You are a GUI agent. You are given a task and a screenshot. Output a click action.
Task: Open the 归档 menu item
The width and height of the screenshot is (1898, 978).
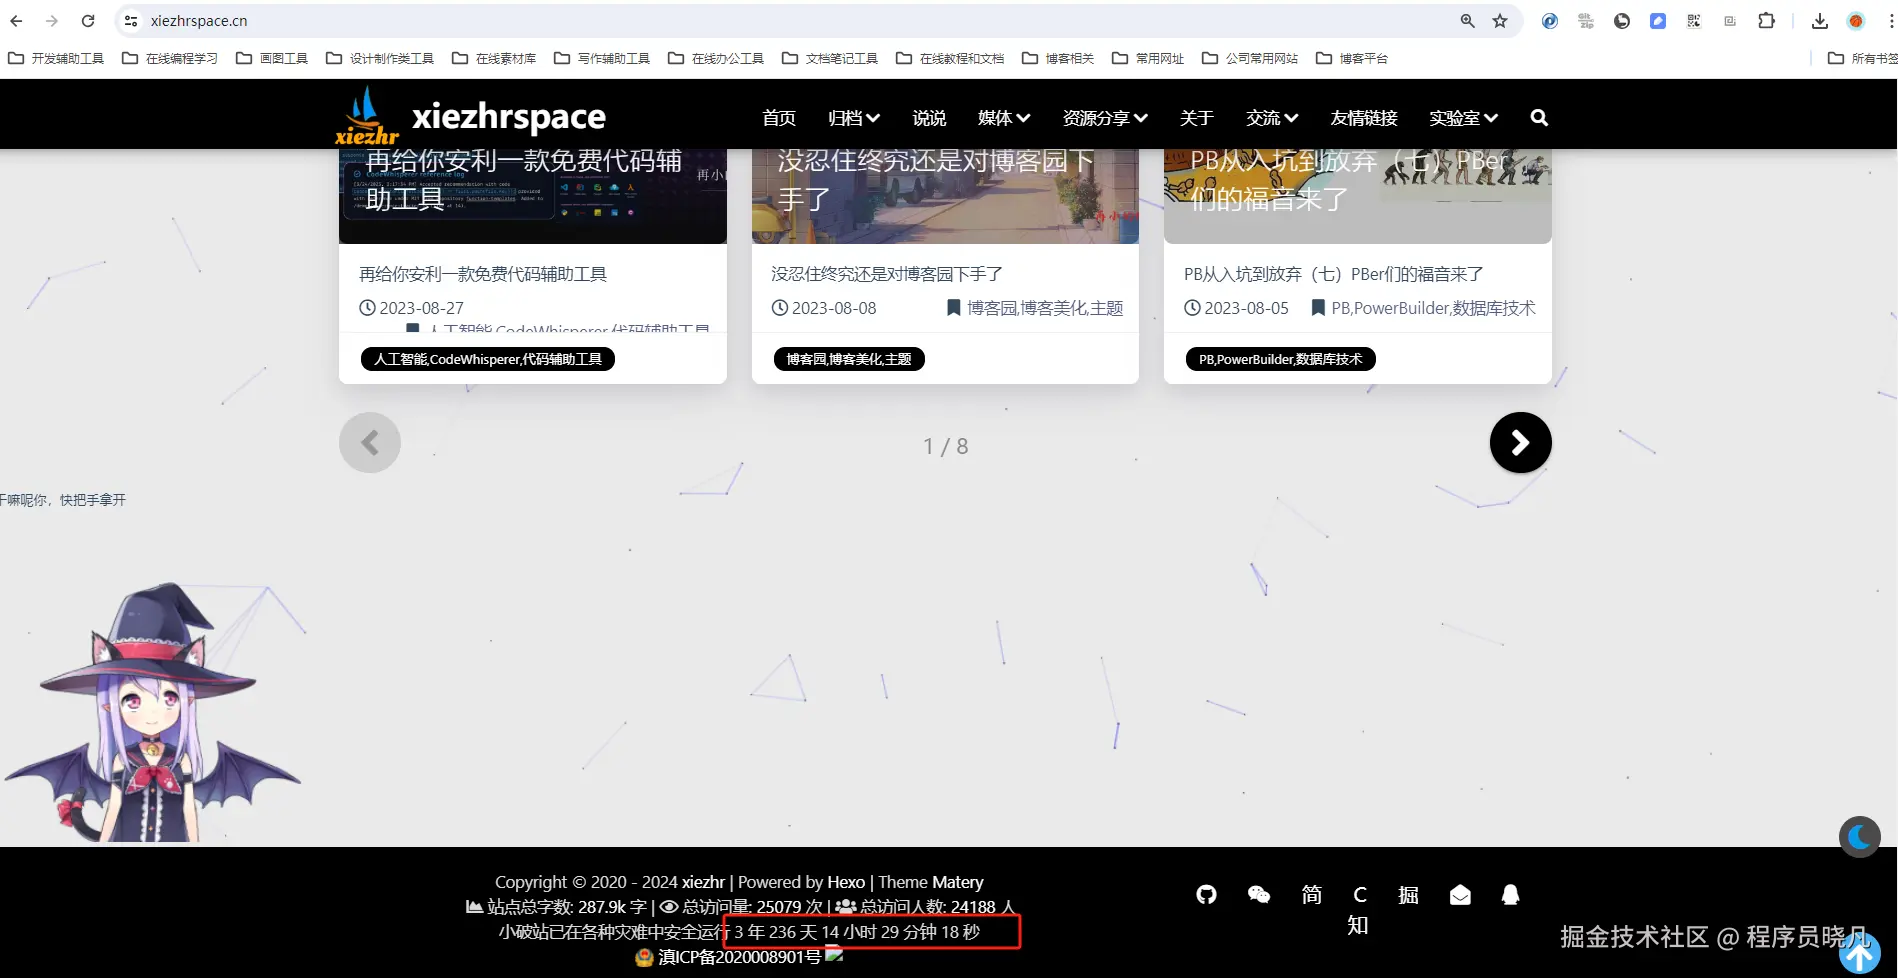pyautogui.click(x=852, y=117)
